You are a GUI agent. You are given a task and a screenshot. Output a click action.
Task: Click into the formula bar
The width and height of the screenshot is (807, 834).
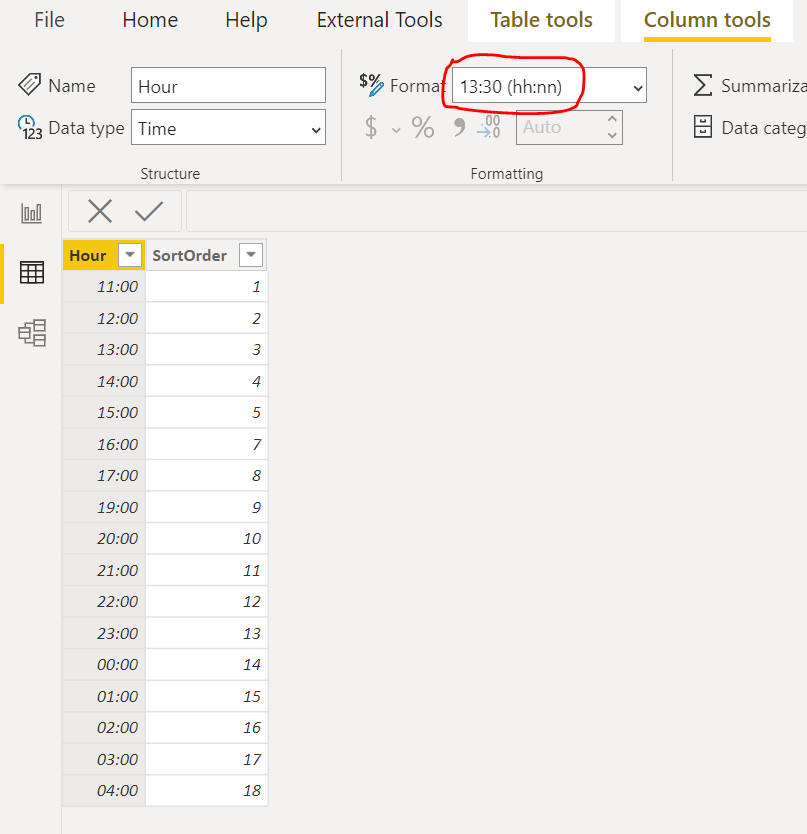point(496,211)
